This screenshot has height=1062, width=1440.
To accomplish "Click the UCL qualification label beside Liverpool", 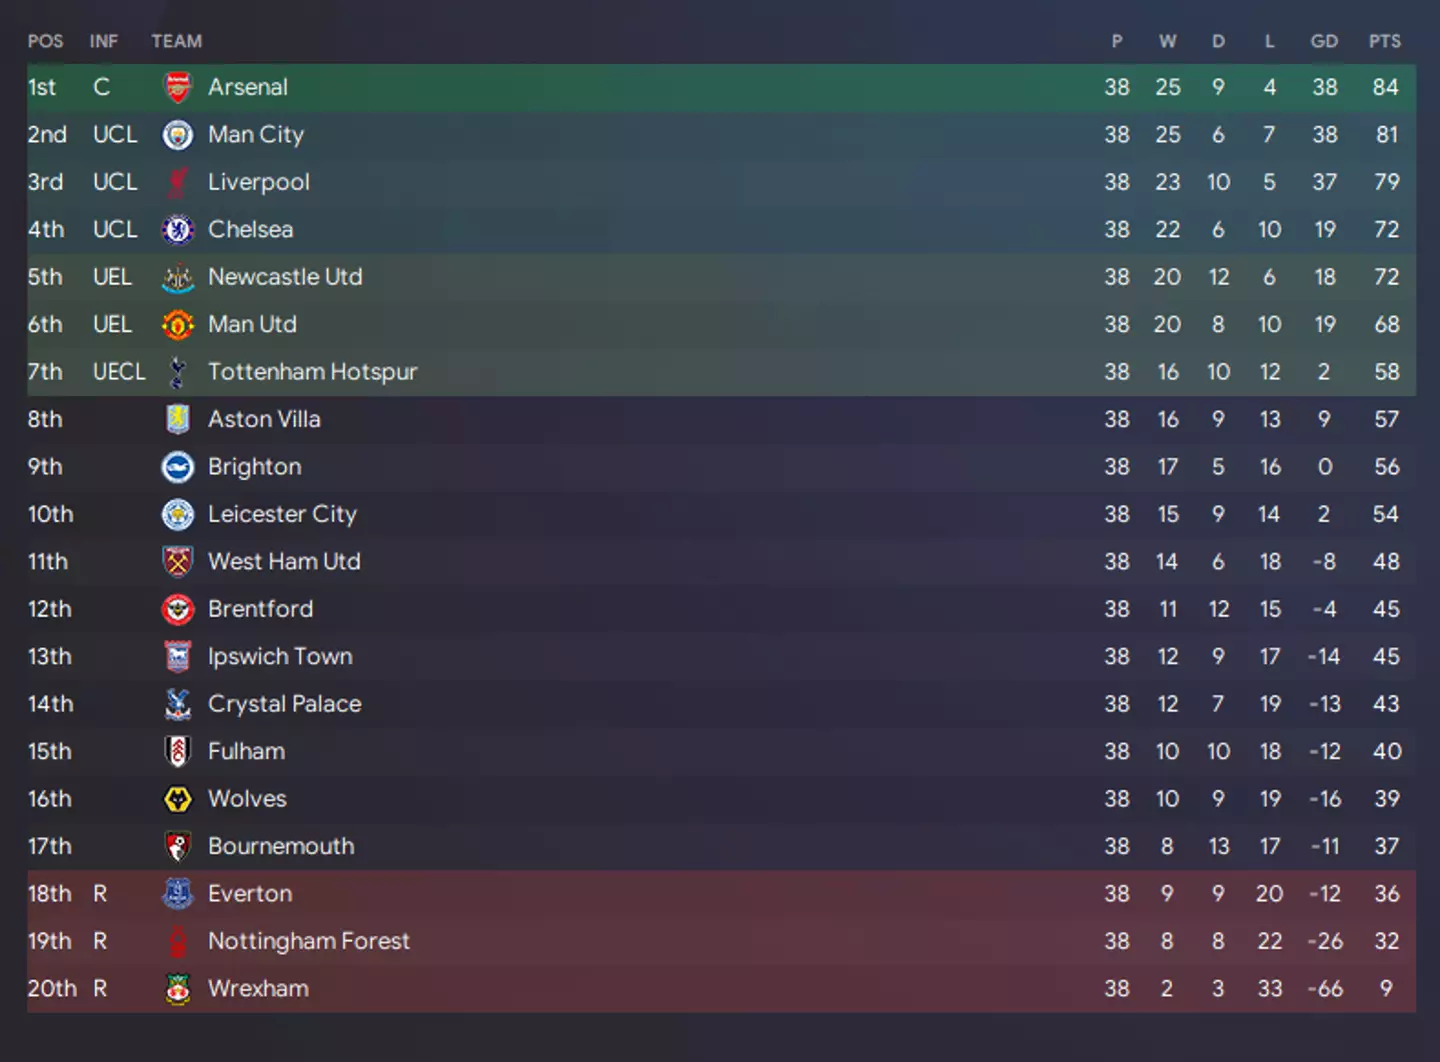I will pos(115,182).
